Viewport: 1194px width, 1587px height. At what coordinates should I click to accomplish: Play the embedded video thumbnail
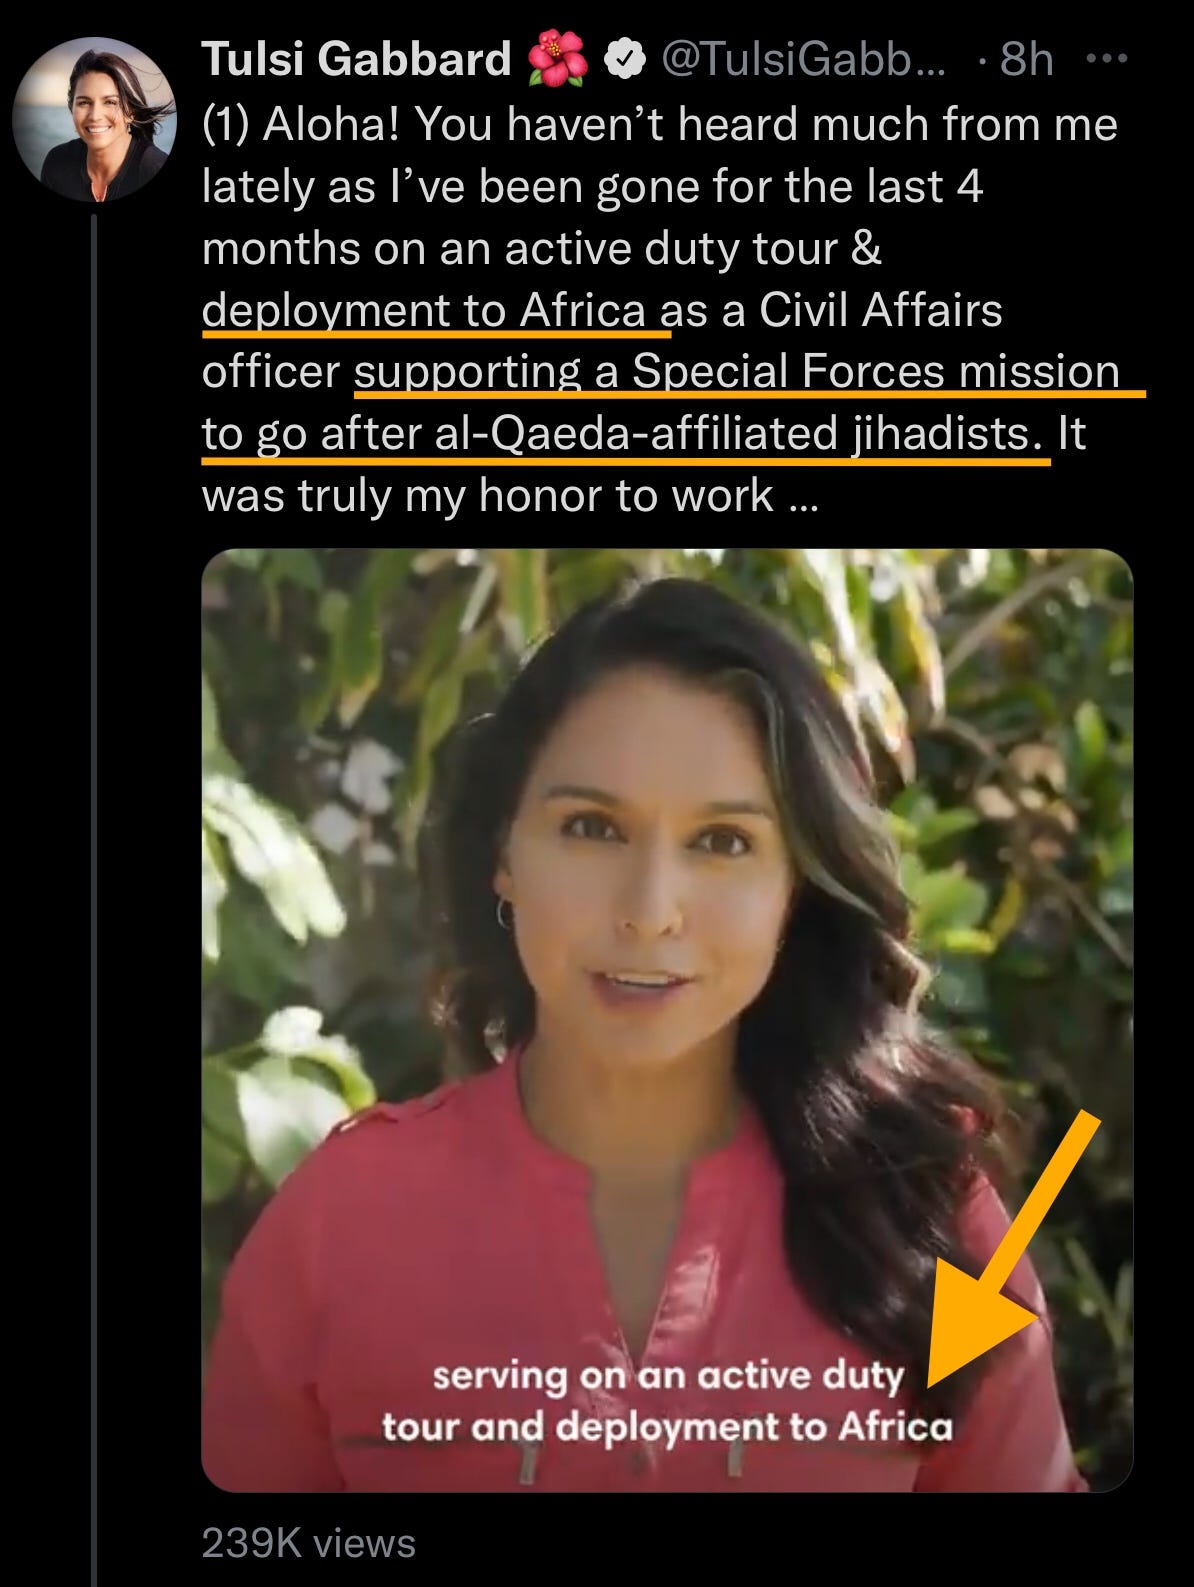(x=667, y=1020)
